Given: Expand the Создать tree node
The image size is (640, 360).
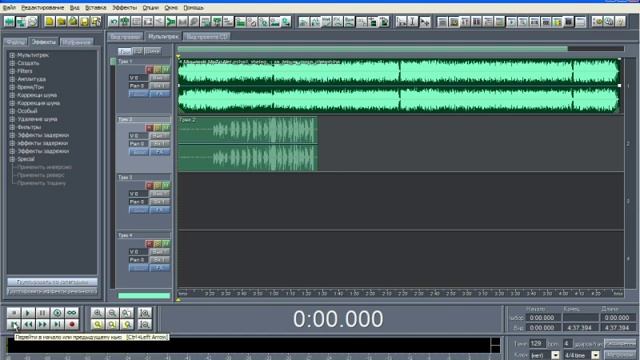Looking at the screenshot, I should pos(12,63).
